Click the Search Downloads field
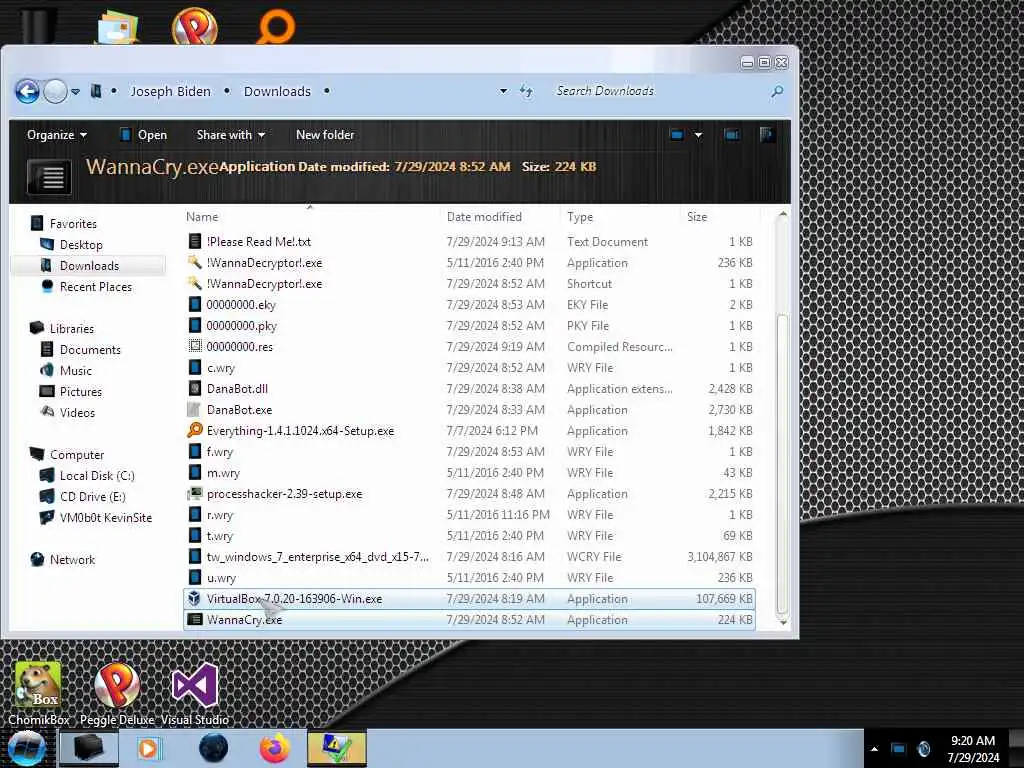The width and height of the screenshot is (1024, 768). pyautogui.click(x=660, y=91)
